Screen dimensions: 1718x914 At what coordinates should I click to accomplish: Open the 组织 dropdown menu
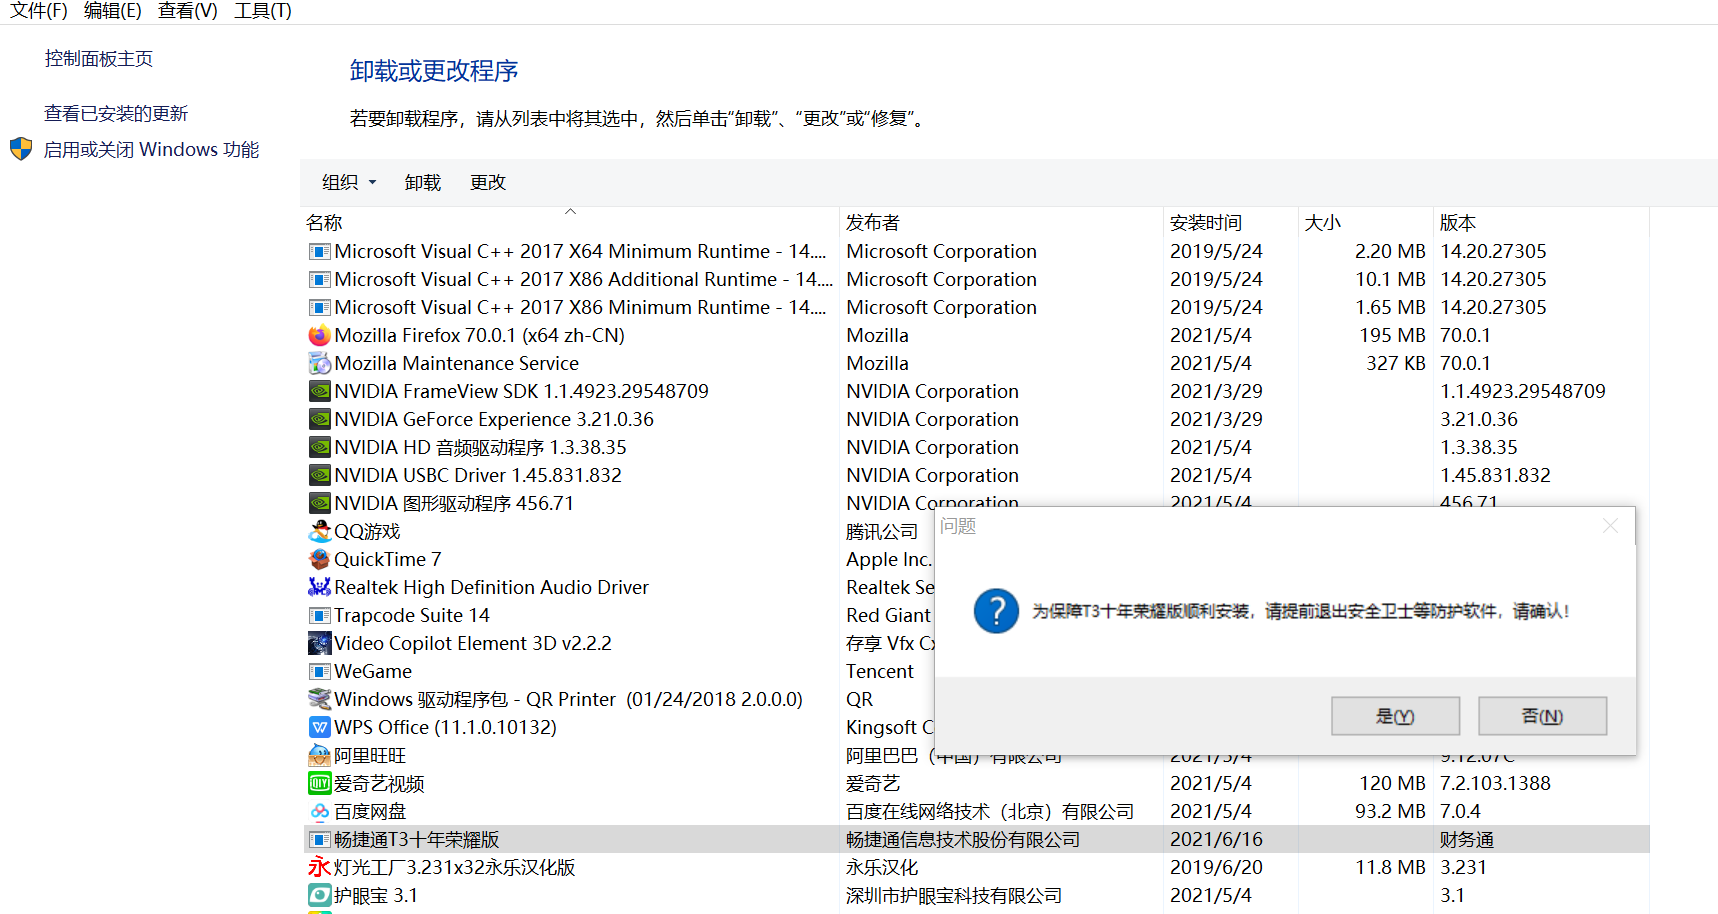(349, 182)
